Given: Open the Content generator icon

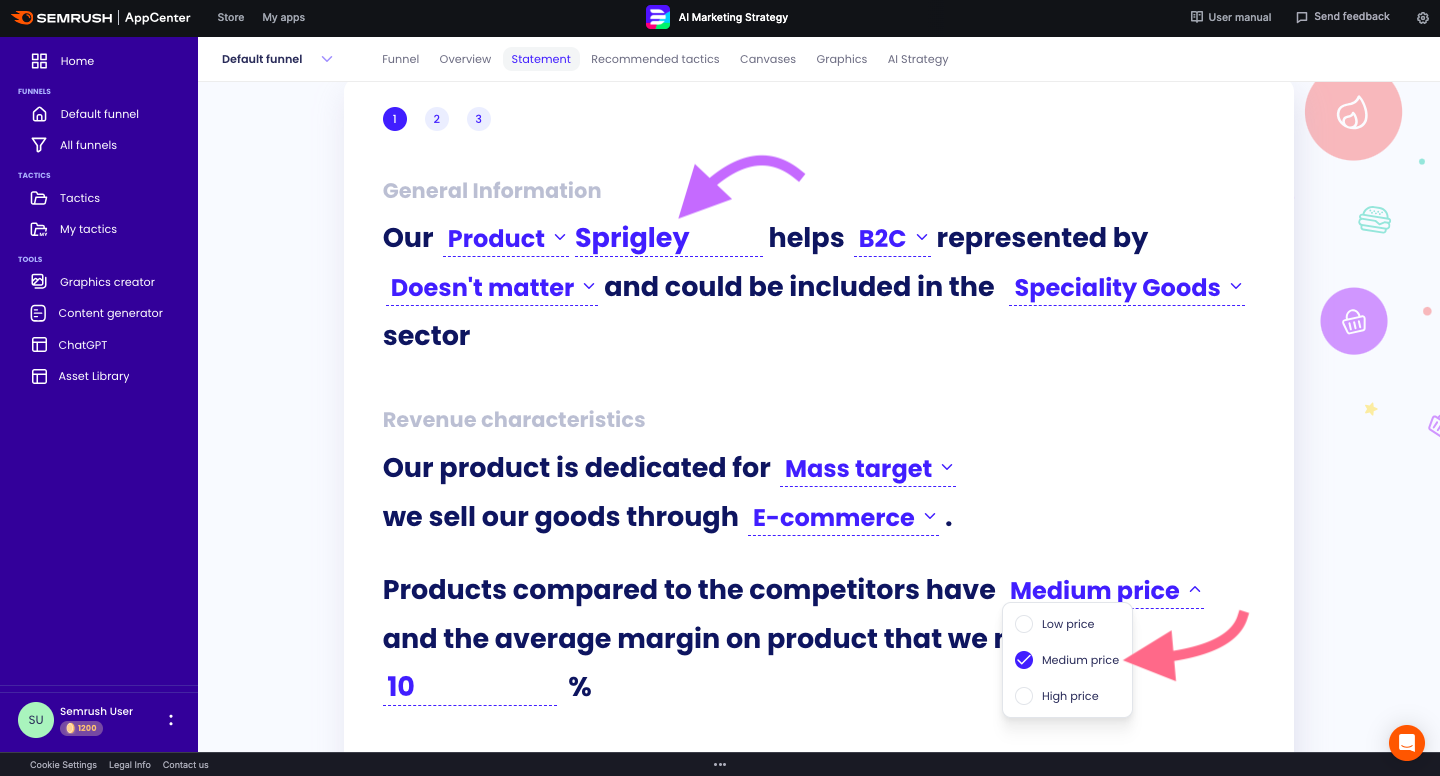Looking at the screenshot, I should [39, 313].
